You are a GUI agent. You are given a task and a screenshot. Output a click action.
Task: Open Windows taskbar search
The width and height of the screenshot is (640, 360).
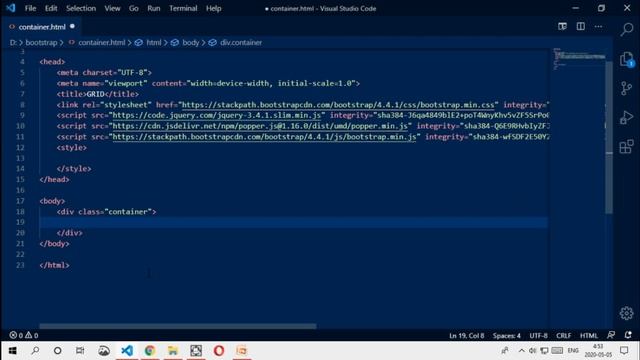pyautogui.click(x=35, y=351)
